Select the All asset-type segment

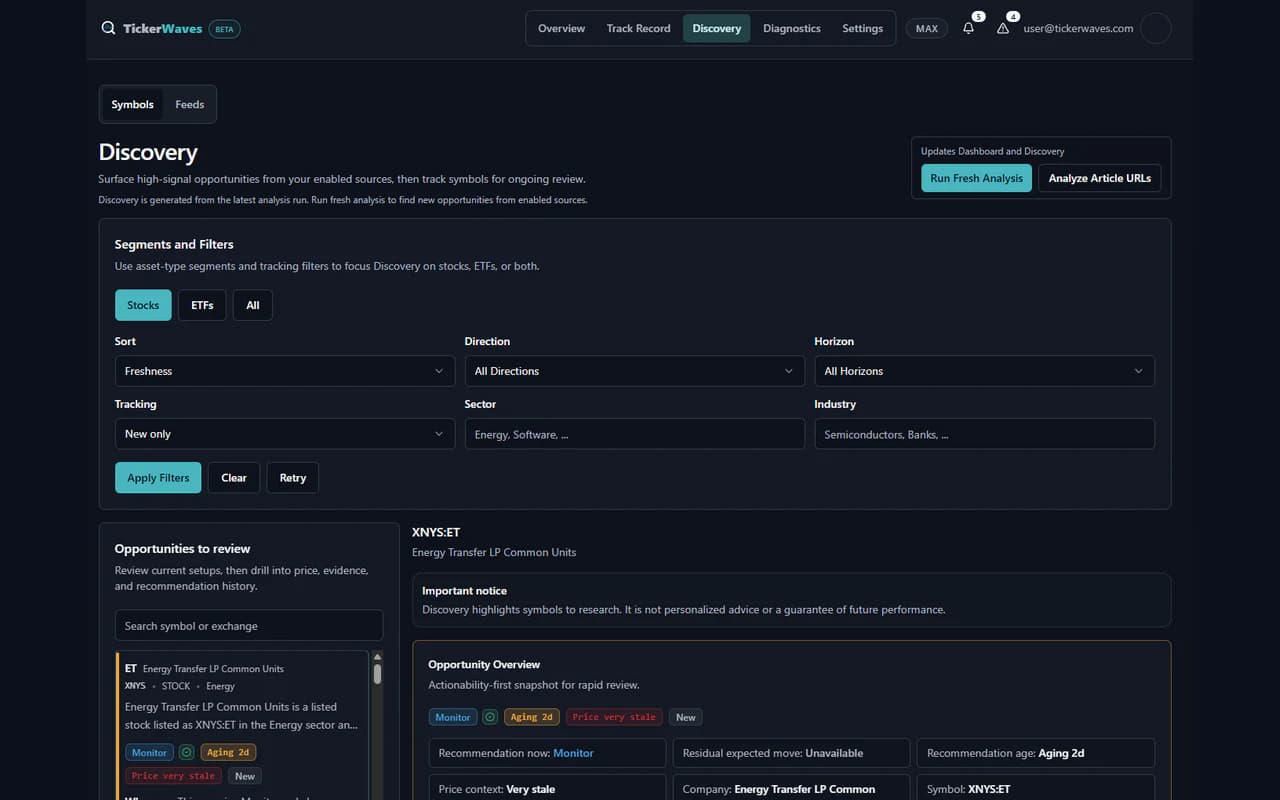[253, 305]
